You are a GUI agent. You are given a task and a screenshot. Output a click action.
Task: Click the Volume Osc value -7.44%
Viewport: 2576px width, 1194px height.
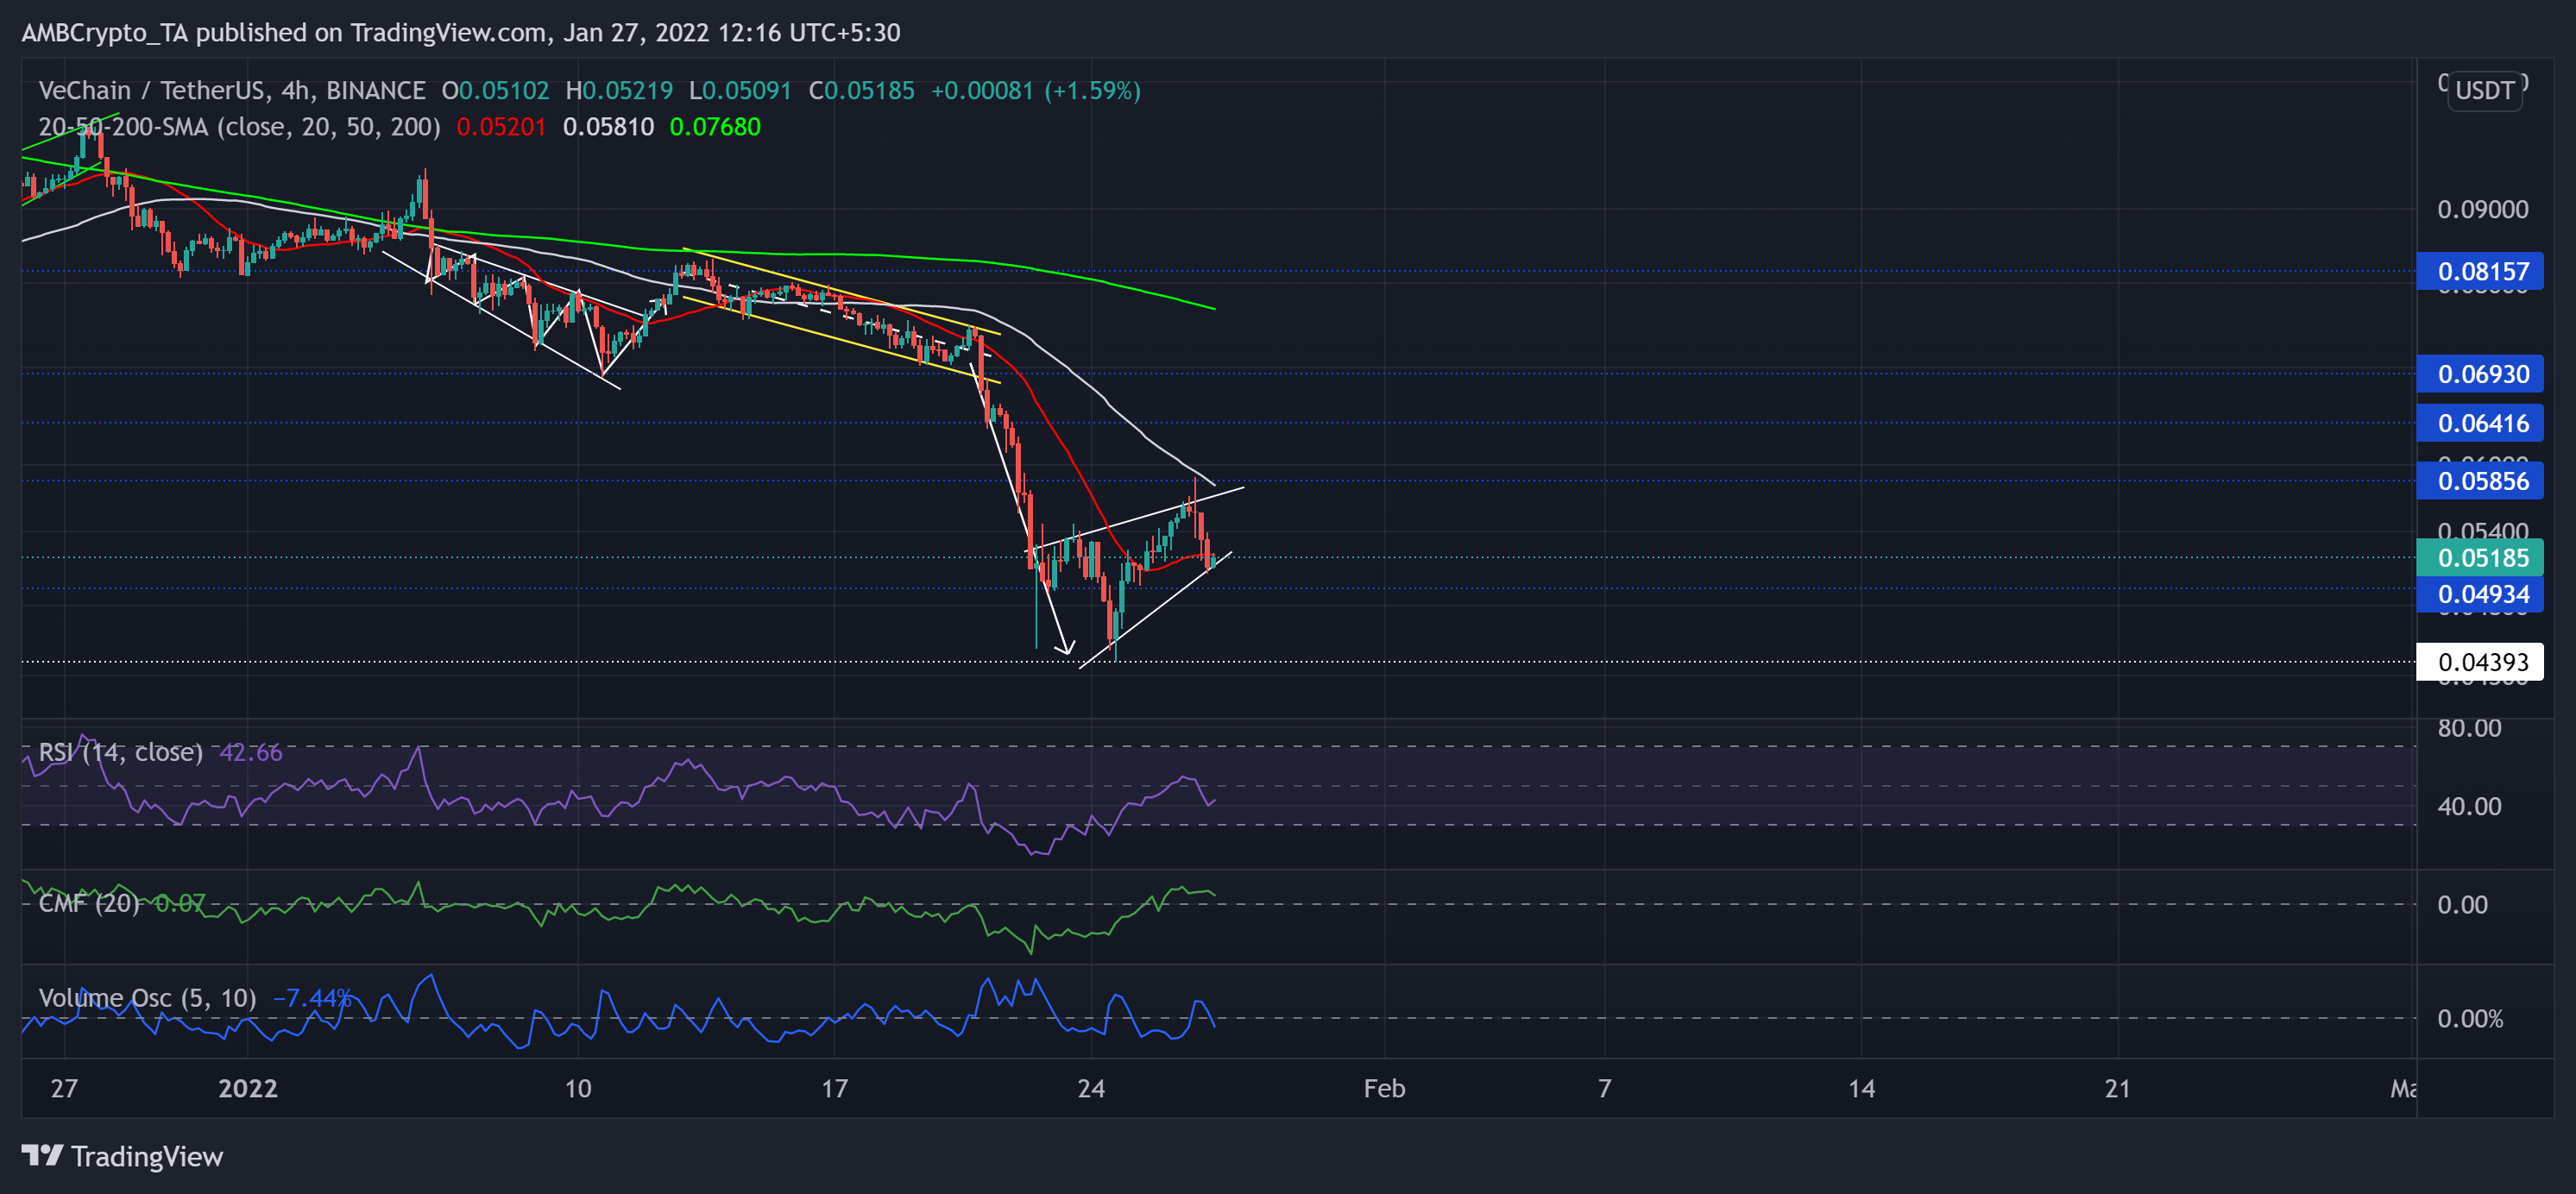click(312, 998)
